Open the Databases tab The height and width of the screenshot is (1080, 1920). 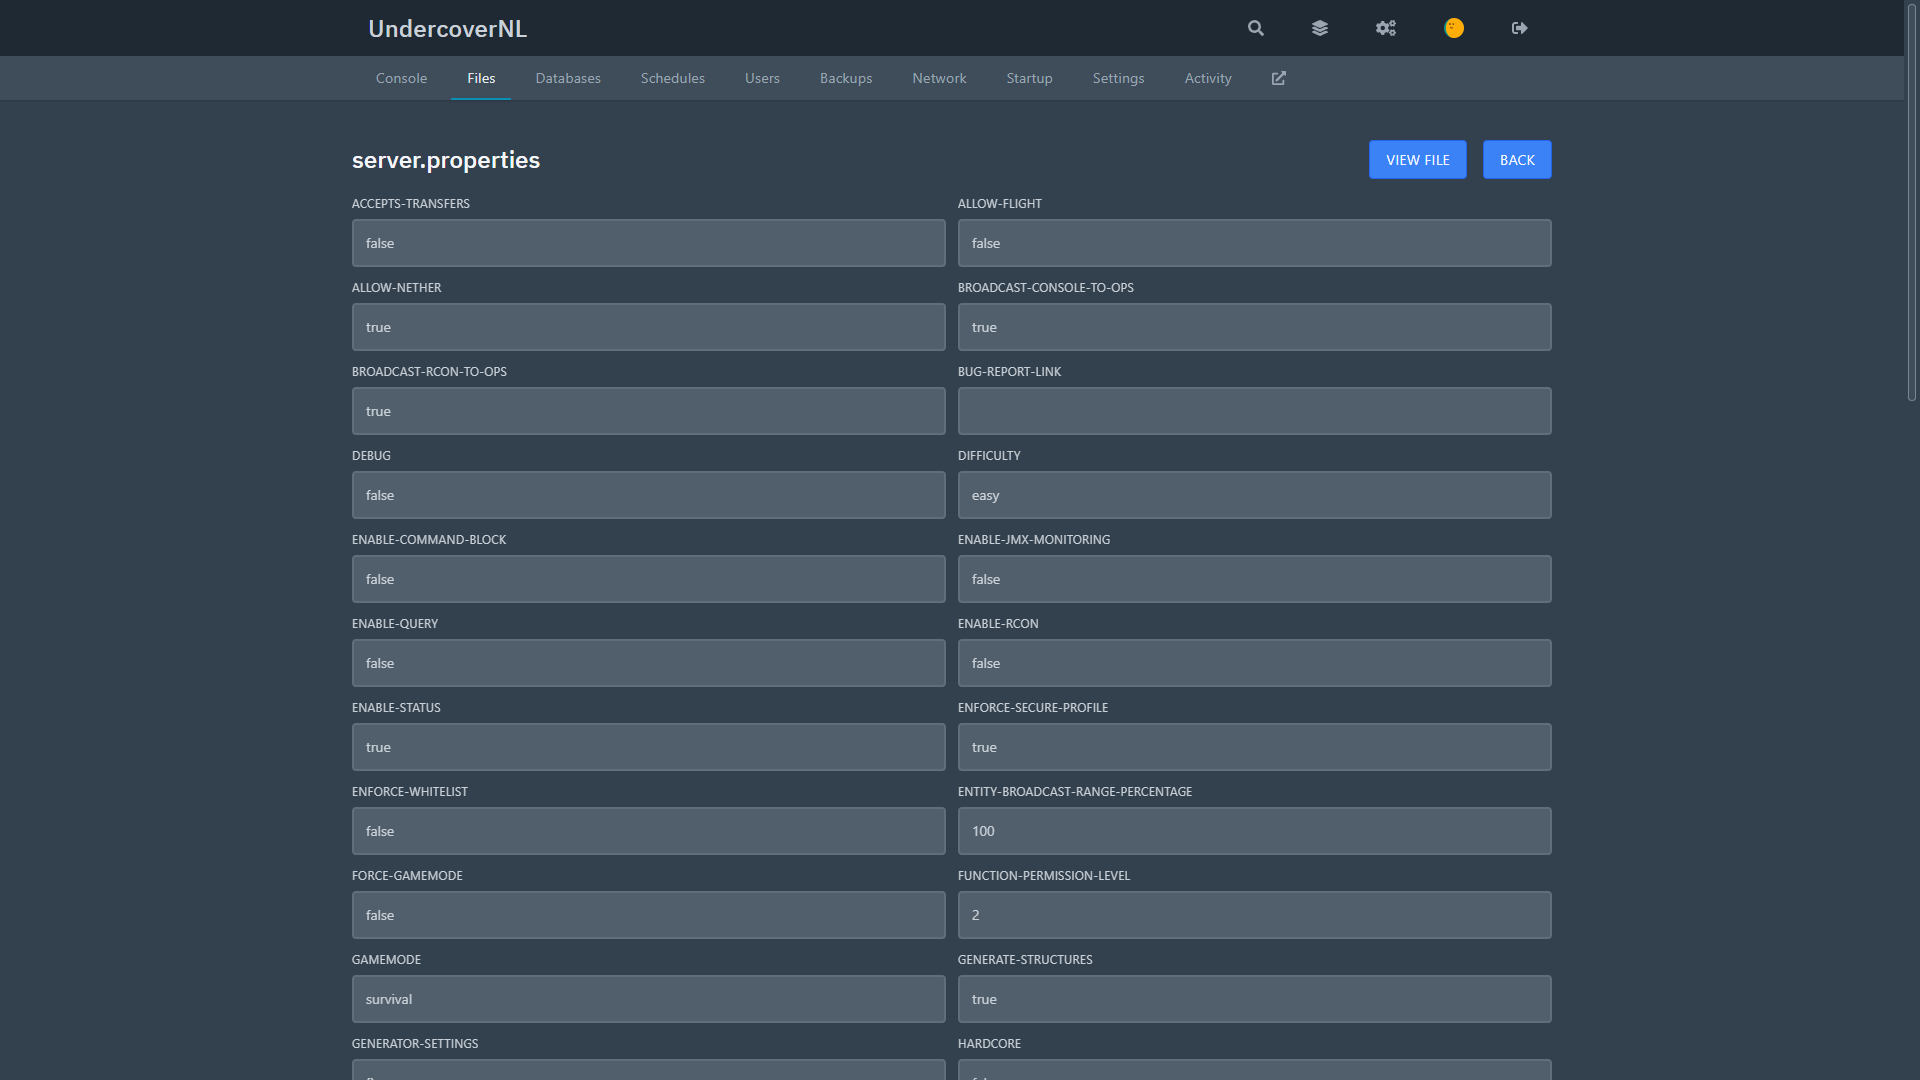567,77
